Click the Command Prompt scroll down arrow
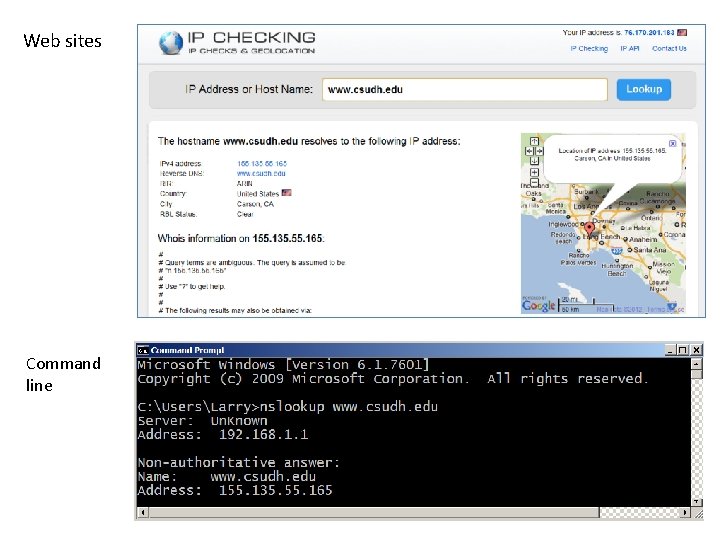Viewport: 720px width, 540px height. point(697,501)
